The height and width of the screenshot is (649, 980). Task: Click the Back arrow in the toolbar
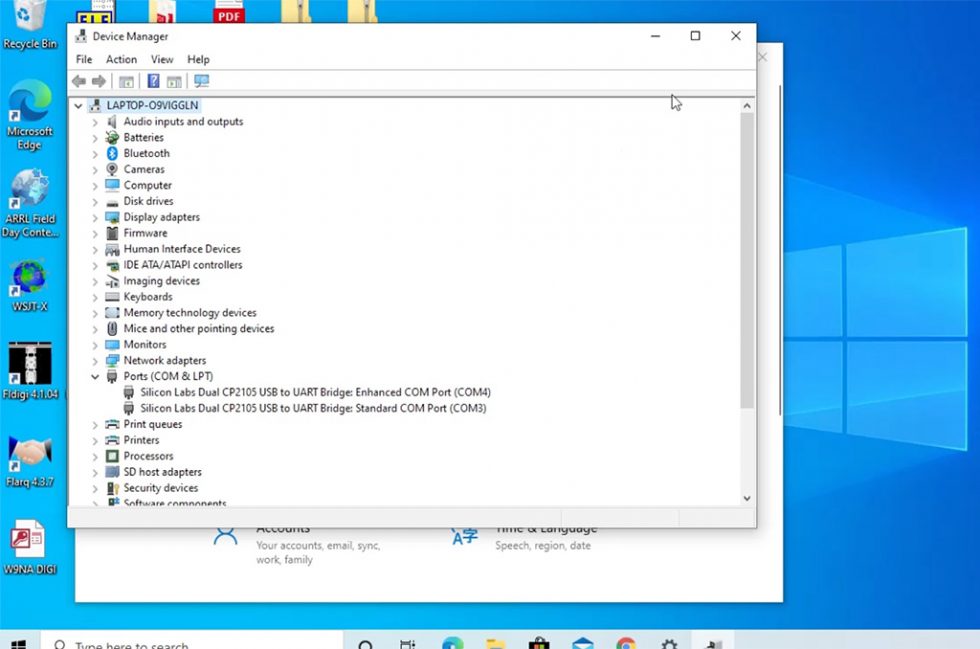[79, 81]
